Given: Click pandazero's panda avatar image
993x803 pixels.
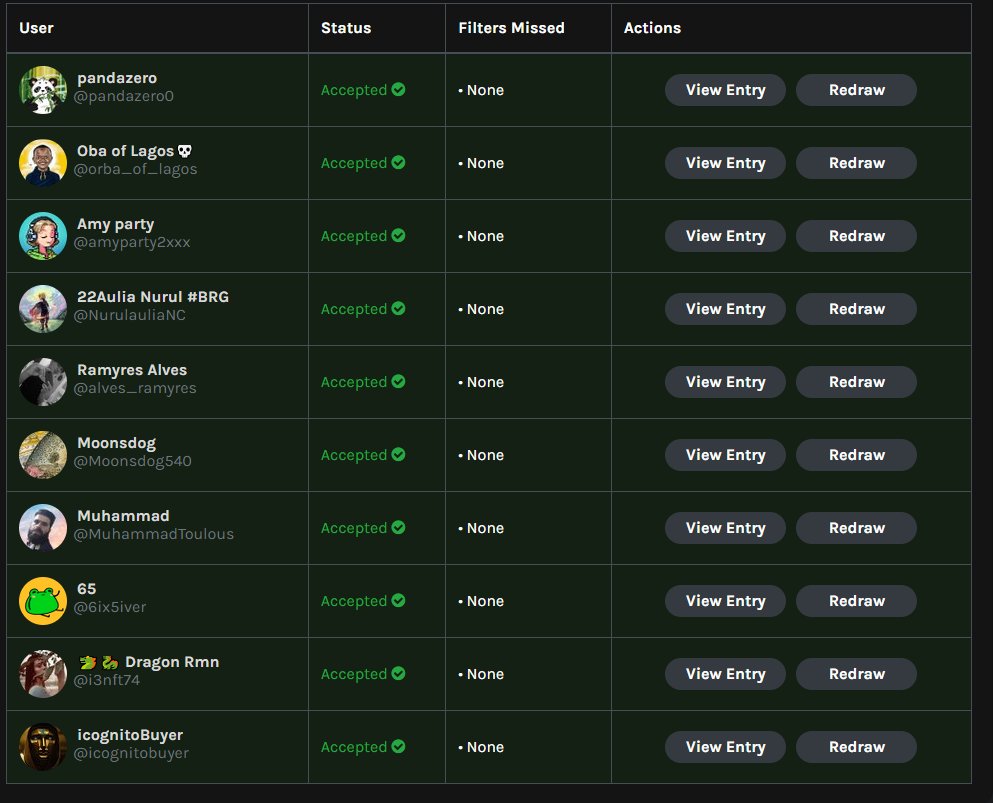Looking at the screenshot, I should point(42,89).
